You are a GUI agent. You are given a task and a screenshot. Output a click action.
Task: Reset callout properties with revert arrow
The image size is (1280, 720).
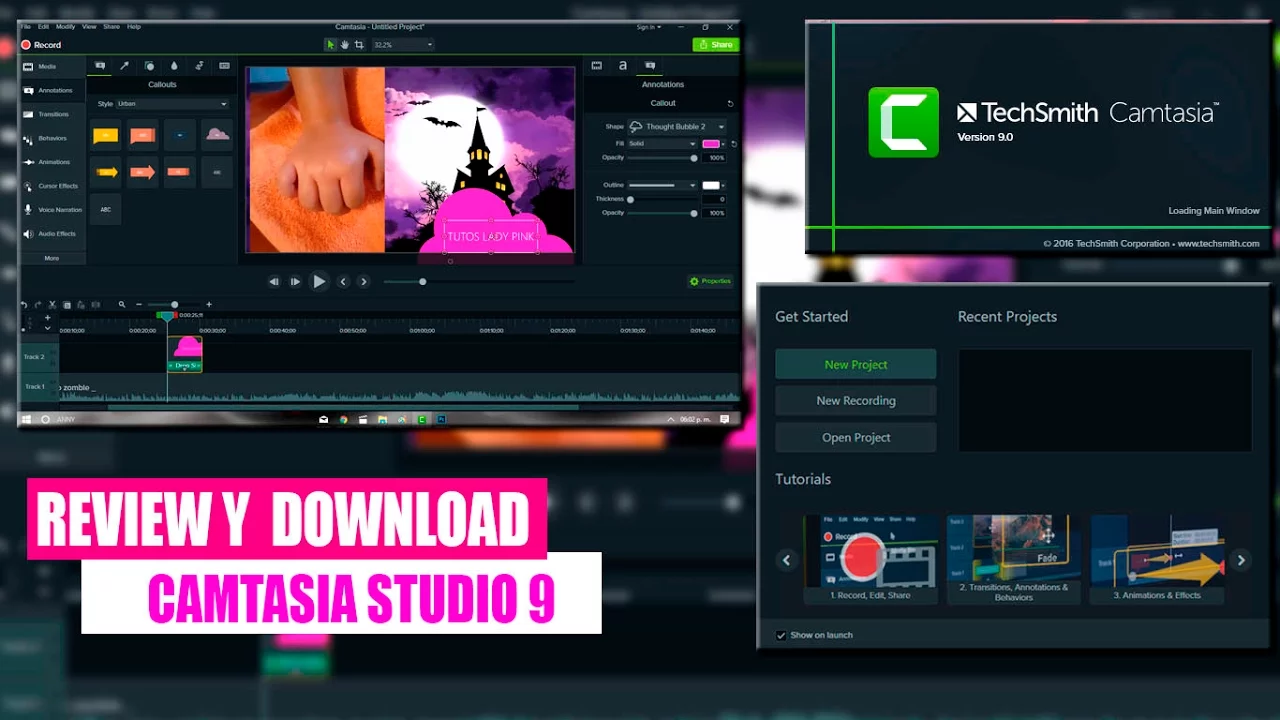point(730,103)
